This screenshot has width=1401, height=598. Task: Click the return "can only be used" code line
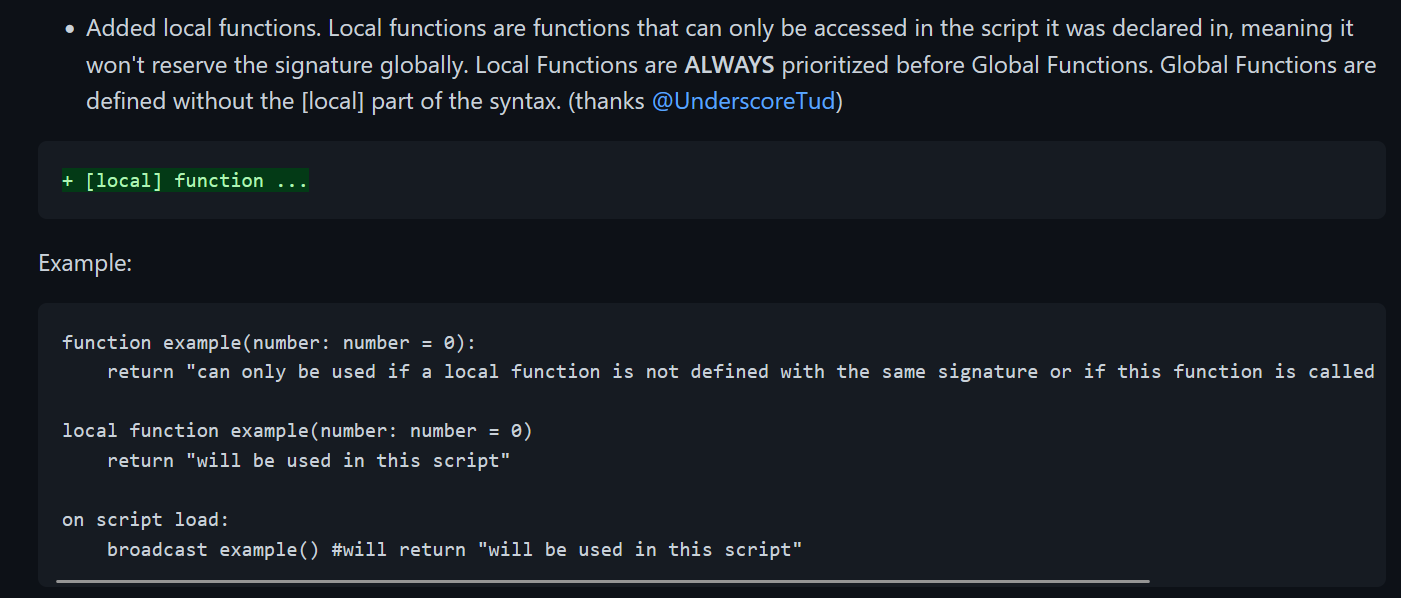(741, 372)
